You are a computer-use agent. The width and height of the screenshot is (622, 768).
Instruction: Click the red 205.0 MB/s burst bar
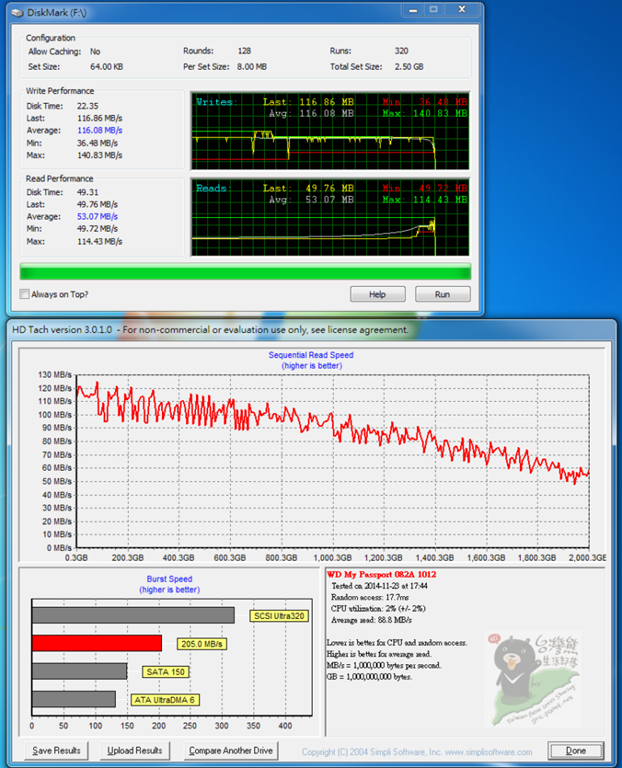click(96, 643)
